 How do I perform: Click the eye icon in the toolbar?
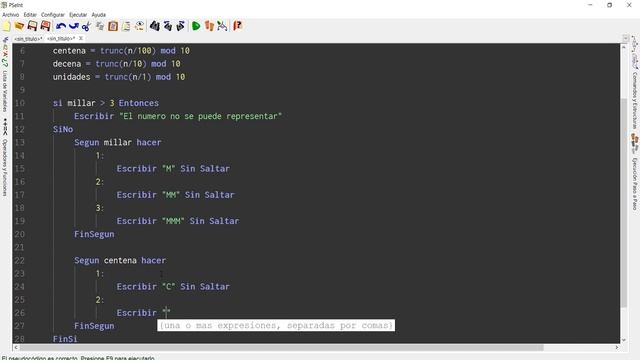pos(140,26)
